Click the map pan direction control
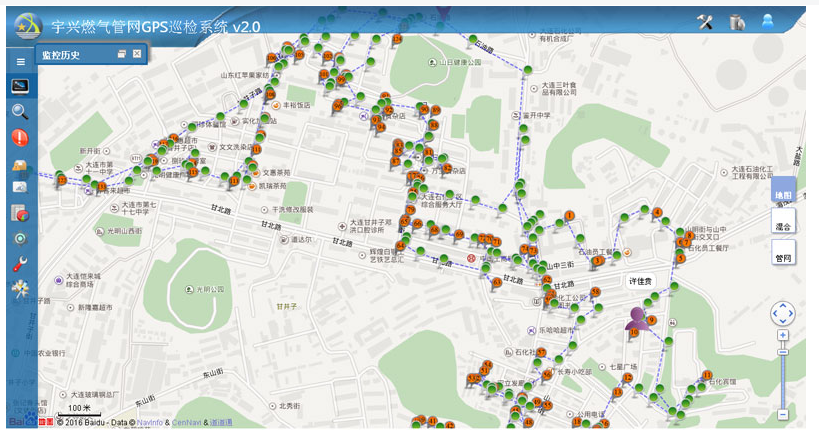This screenshot has height=448, width=819. pos(783,313)
